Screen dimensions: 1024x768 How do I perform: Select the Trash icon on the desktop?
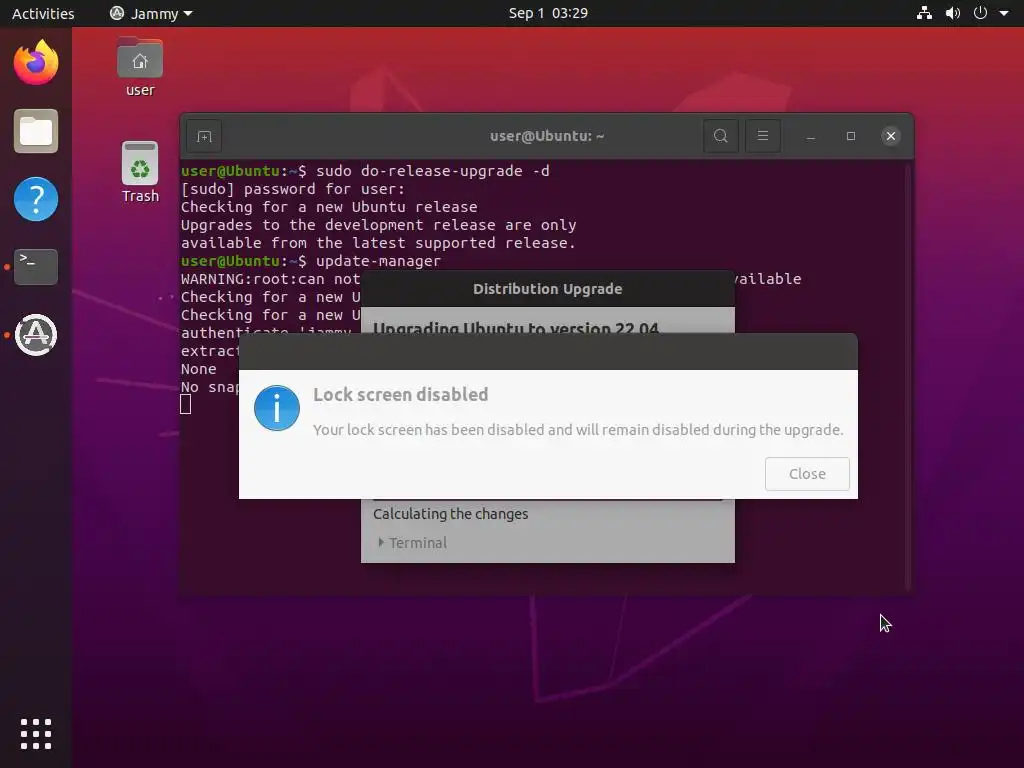(x=140, y=172)
